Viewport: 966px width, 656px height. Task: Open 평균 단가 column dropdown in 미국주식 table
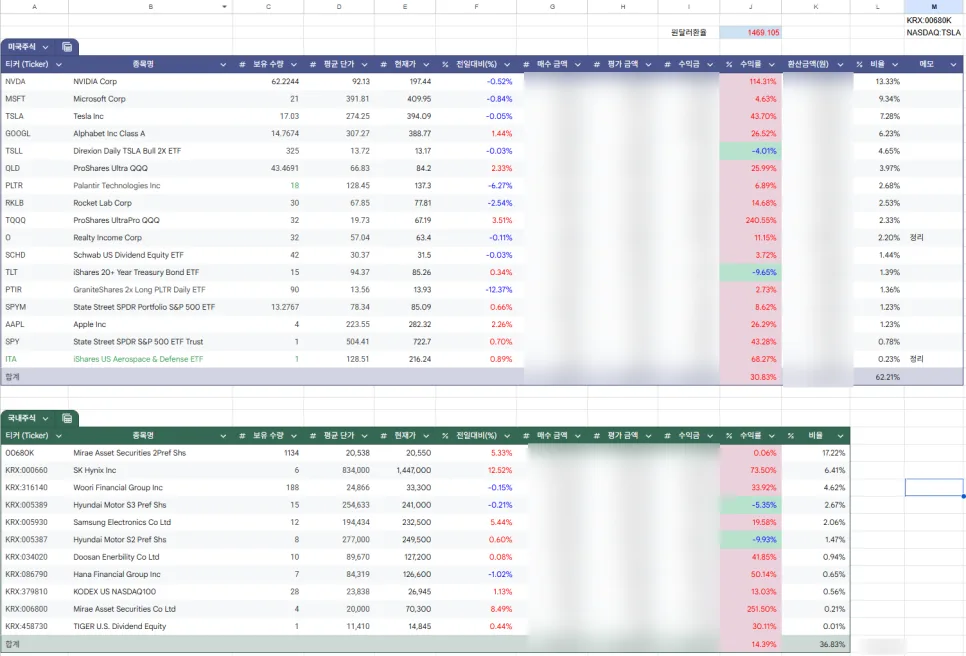pos(365,65)
